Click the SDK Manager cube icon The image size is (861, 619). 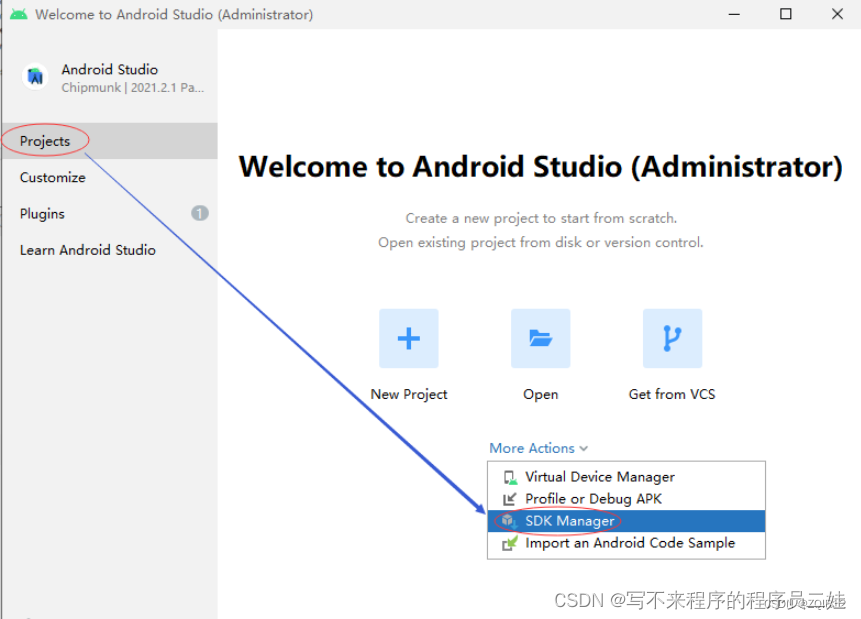pos(509,521)
